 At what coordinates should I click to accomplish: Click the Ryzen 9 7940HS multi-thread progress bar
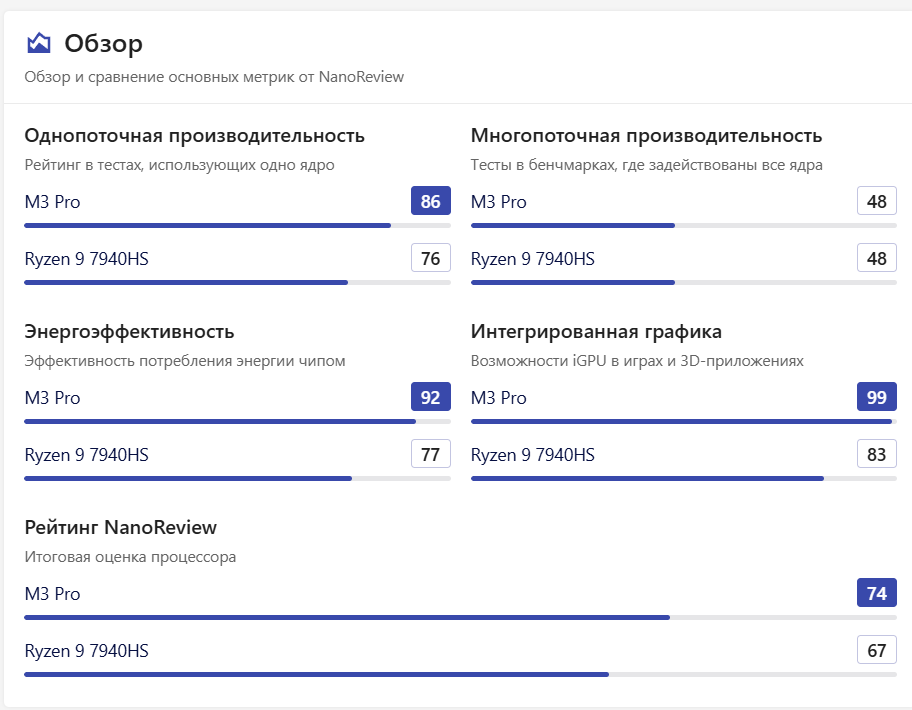point(683,283)
